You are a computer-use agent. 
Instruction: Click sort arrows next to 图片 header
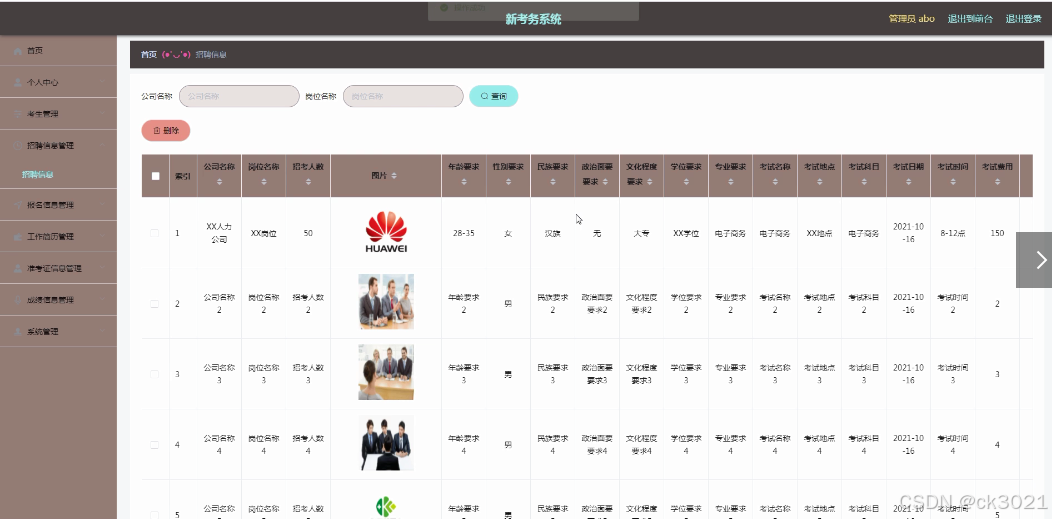pos(394,176)
